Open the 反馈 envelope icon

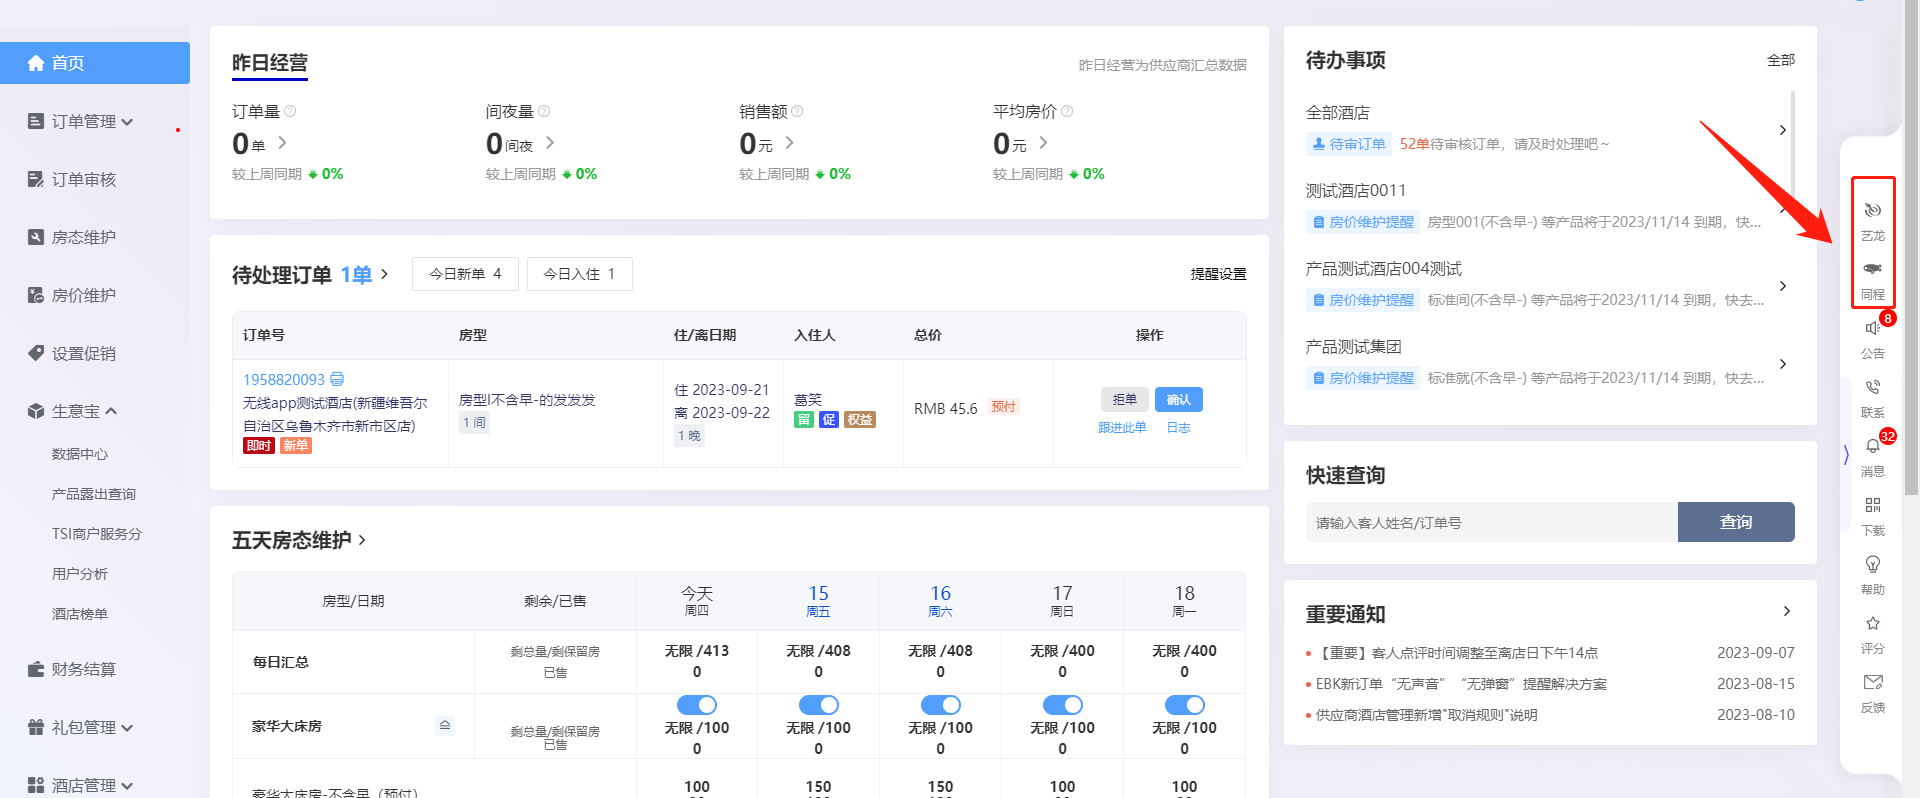point(1872,683)
